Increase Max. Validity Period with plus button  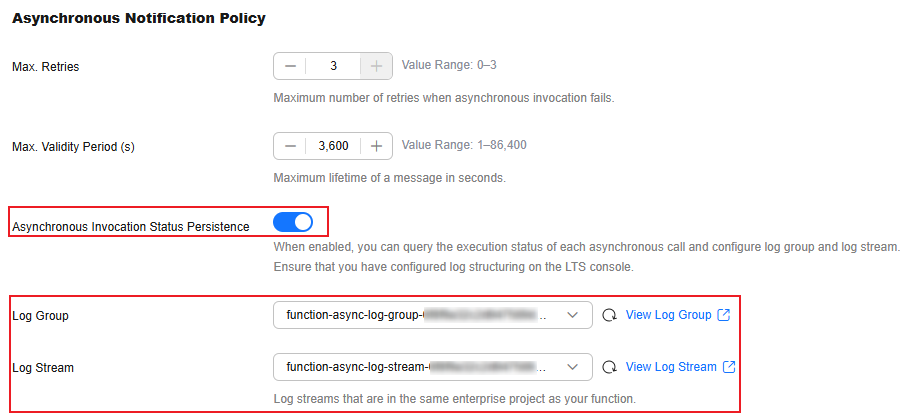(377, 146)
